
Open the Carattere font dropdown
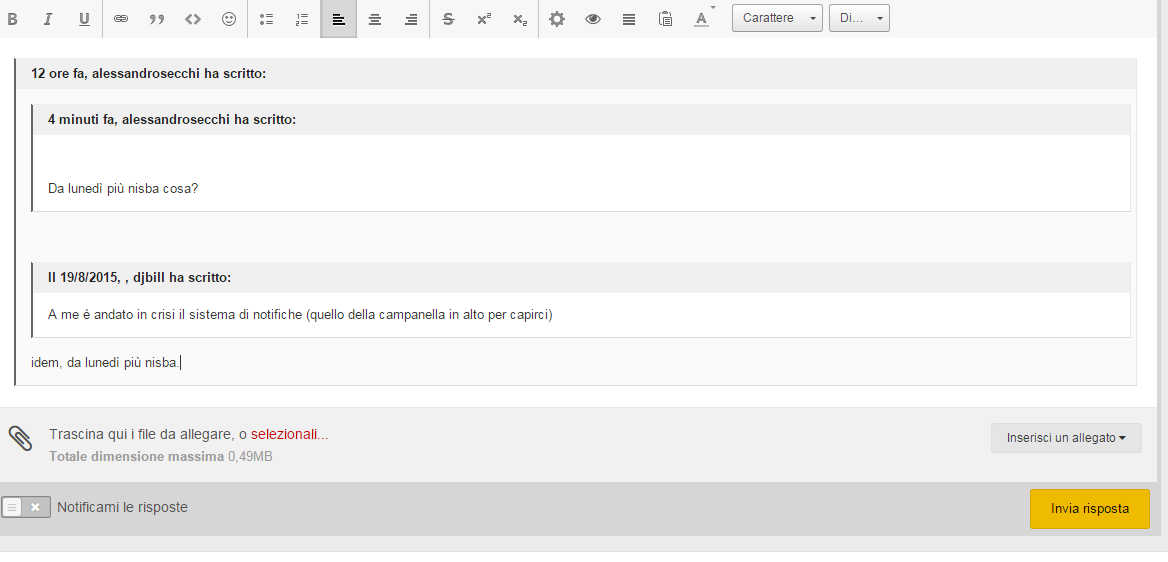(x=777, y=18)
